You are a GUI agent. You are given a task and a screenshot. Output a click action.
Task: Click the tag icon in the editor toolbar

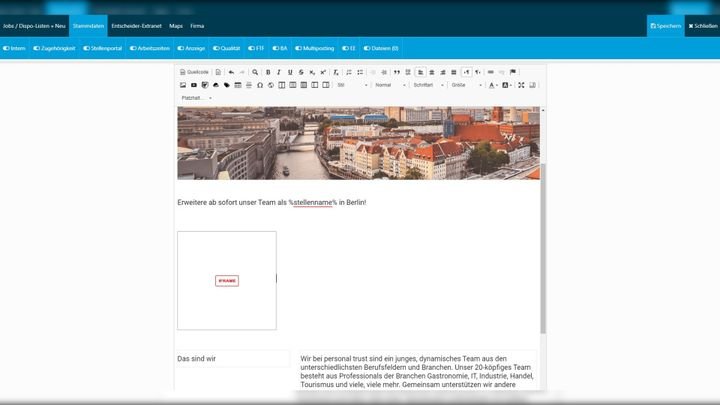(227, 85)
